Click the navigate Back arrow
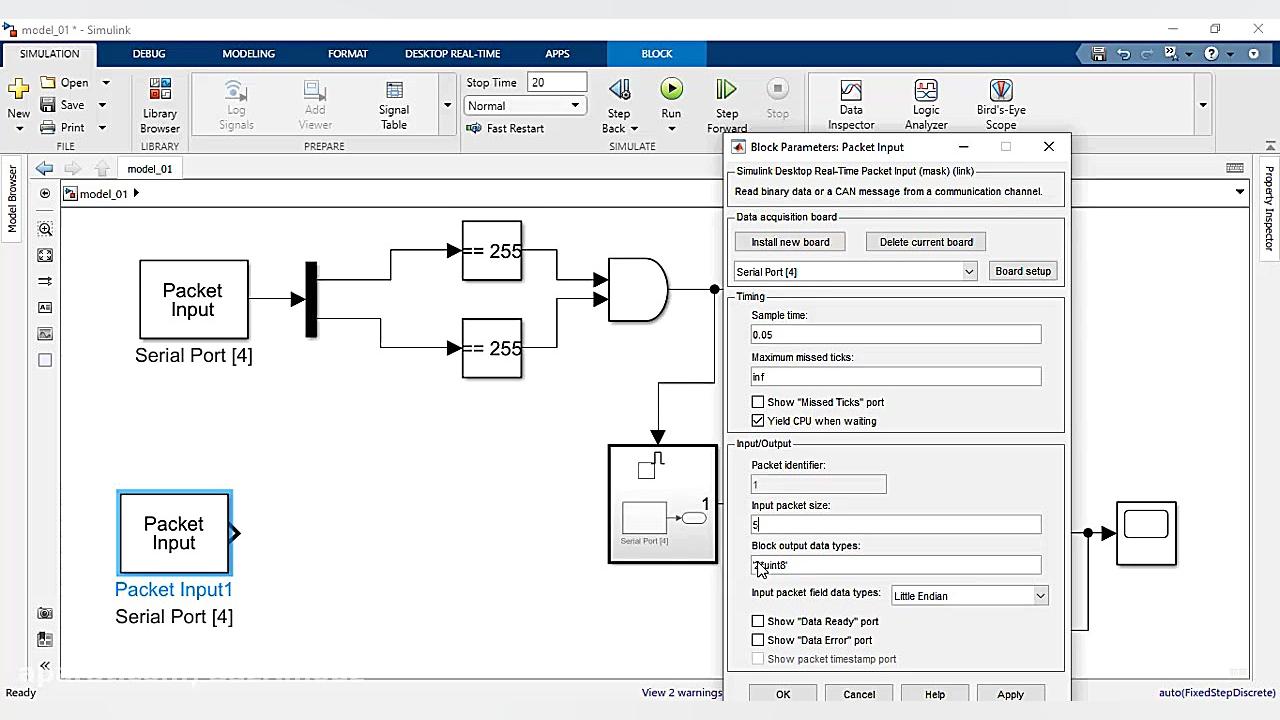The height and width of the screenshot is (720, 1280). 44,168
